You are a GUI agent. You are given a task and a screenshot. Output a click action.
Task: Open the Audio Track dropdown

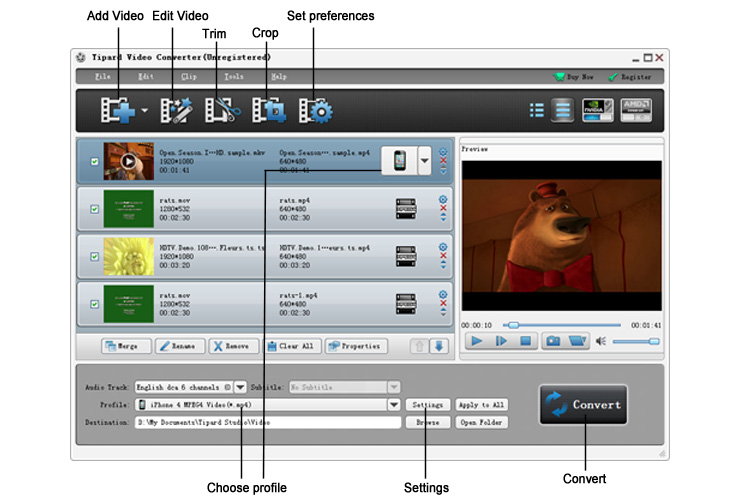tap(240, 387)
